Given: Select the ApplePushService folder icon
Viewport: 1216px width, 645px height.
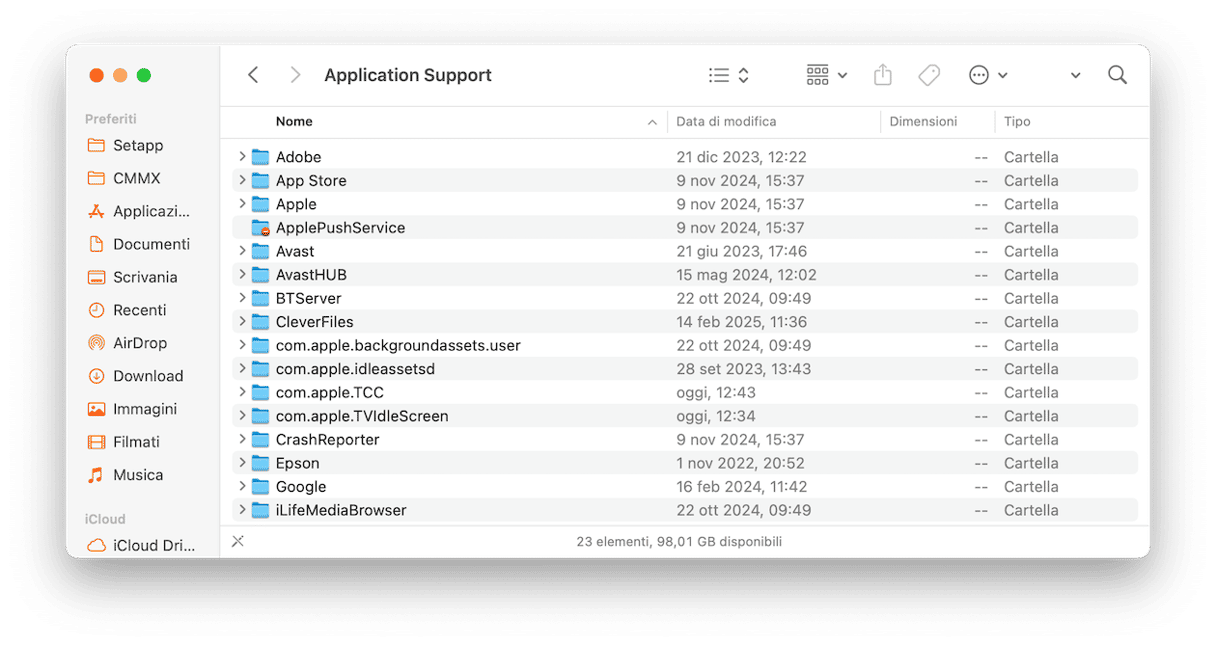Looking at the screenshot, I should 261,228.
